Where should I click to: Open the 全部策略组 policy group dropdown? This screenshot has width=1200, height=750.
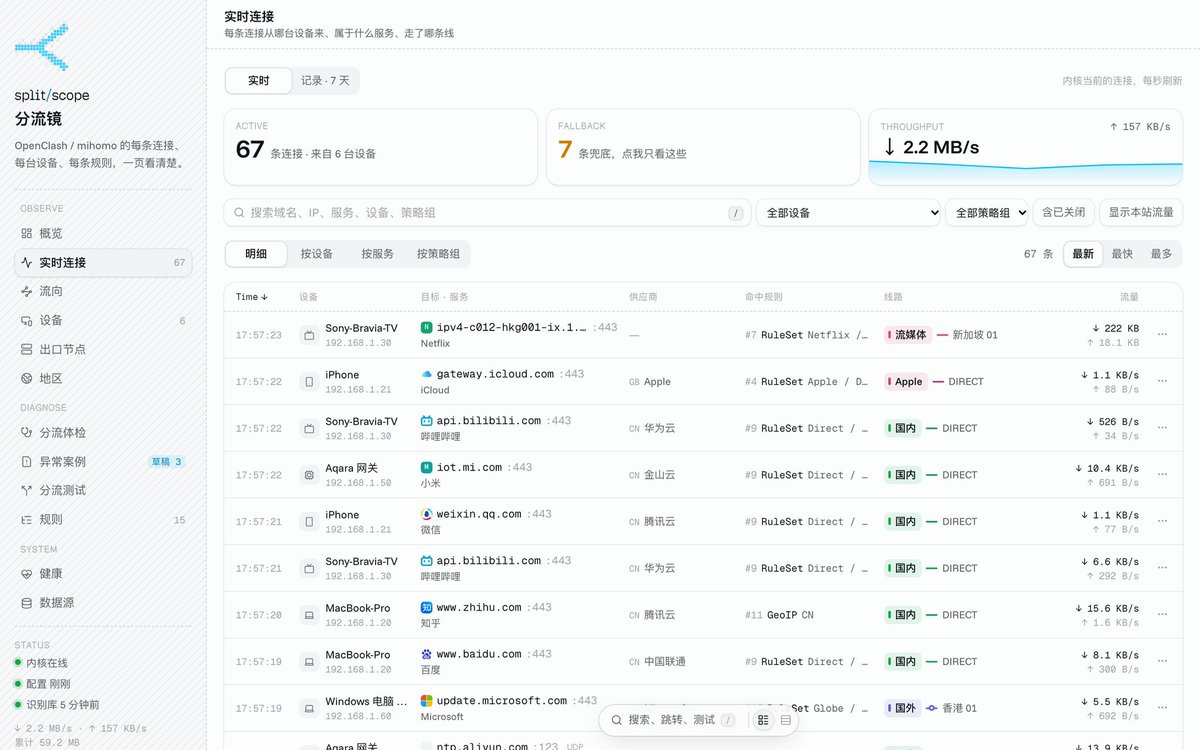986,213
